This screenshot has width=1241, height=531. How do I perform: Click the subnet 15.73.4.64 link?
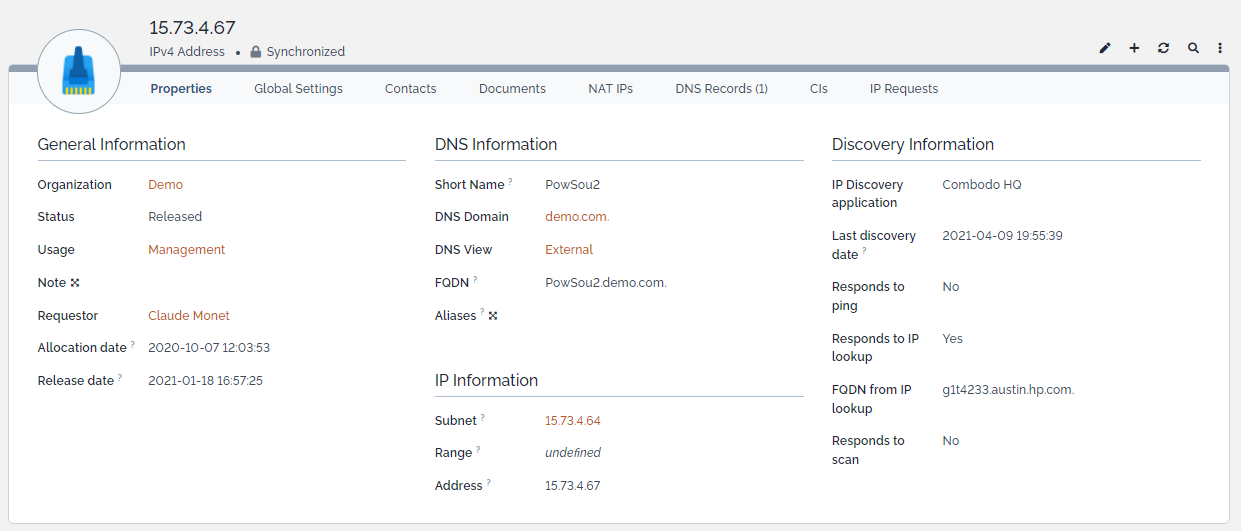coord(572,421)
